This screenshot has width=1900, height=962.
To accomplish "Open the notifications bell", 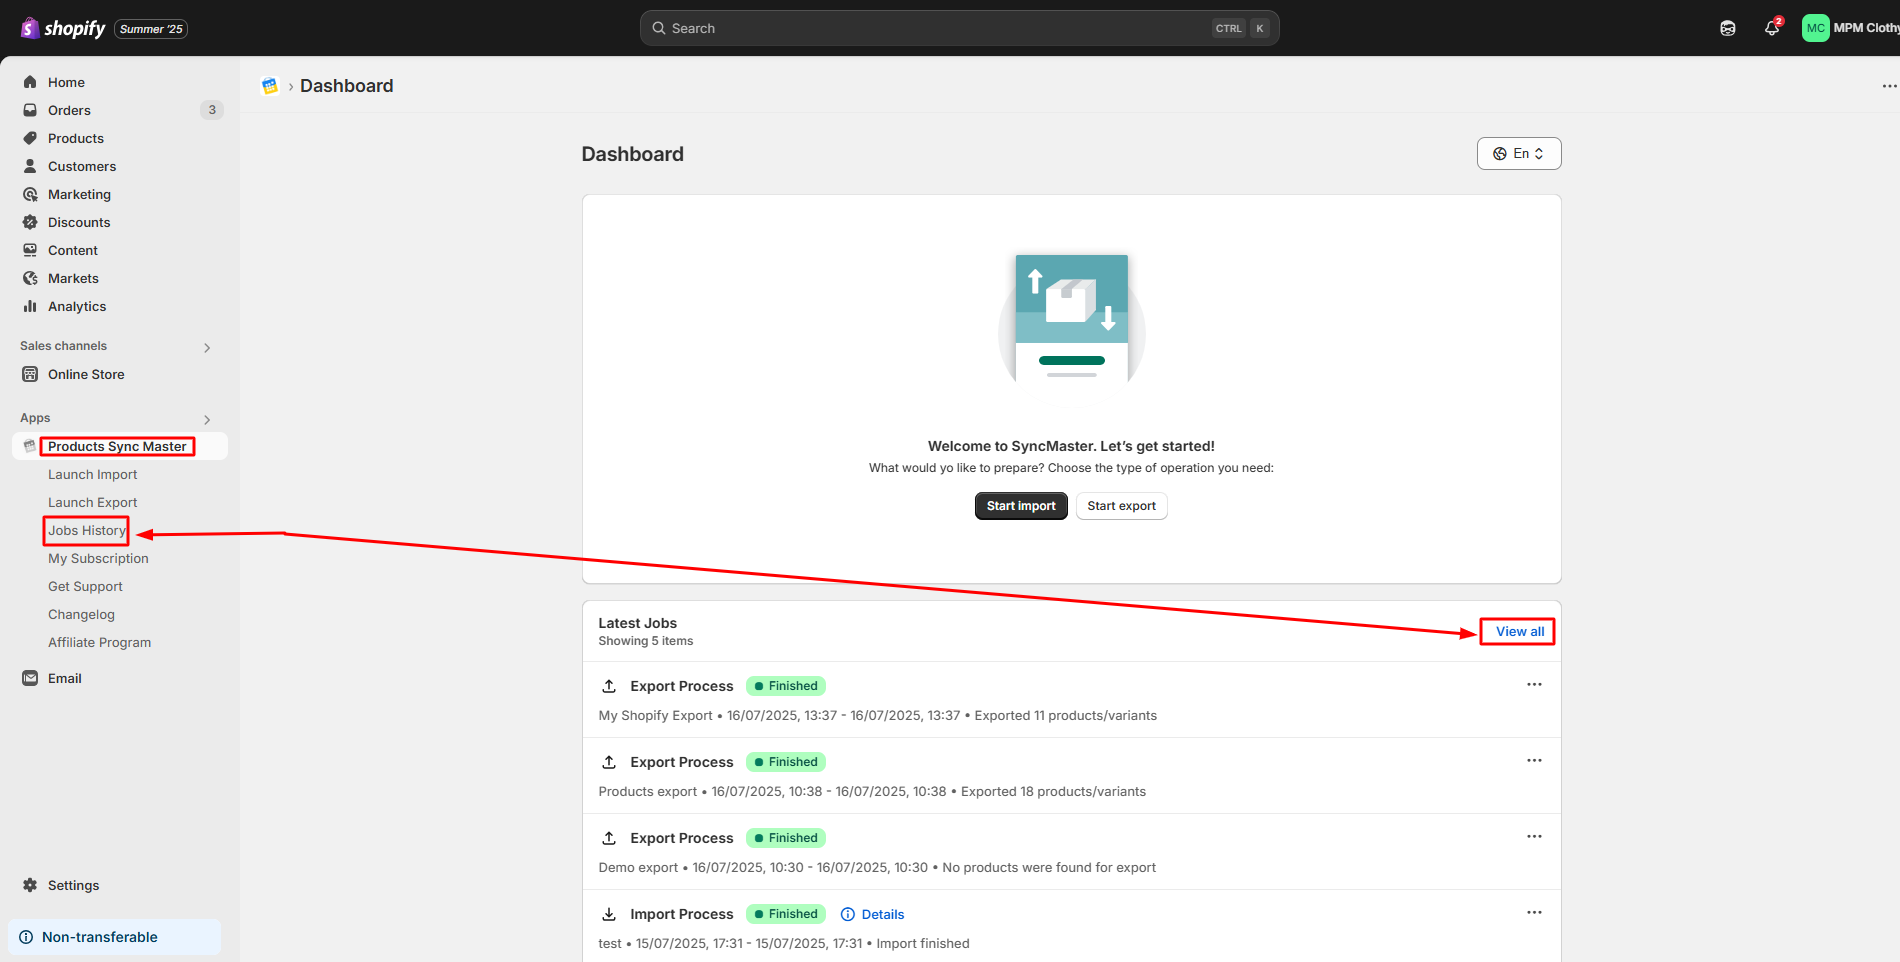I will [x=1772, y=28].
